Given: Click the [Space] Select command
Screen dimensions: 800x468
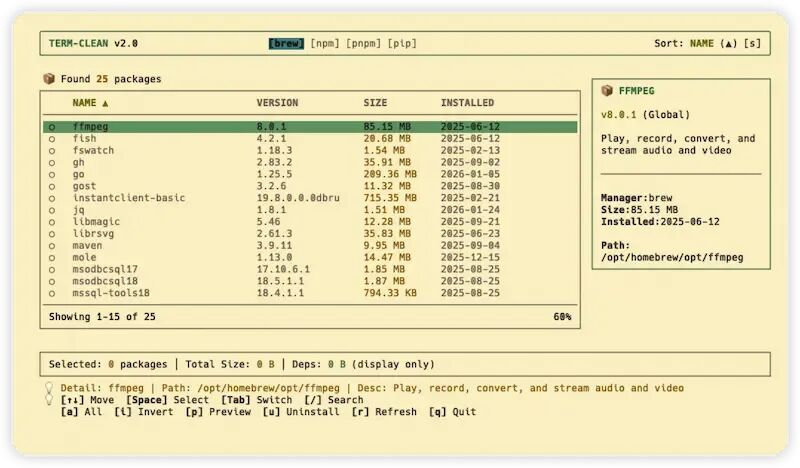Looking at the screenshot, I should (x=167, y=400).
